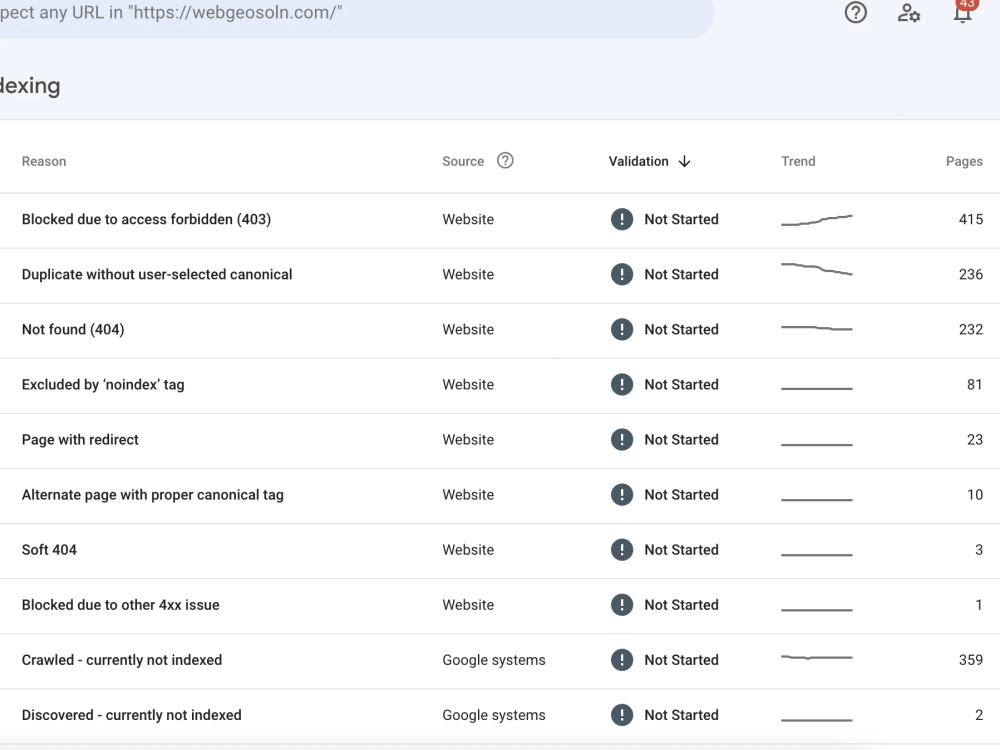1000x750 pixels.
Task: Click 'Google systems' in the Crawled row
Action: click(x=494, y=660)
